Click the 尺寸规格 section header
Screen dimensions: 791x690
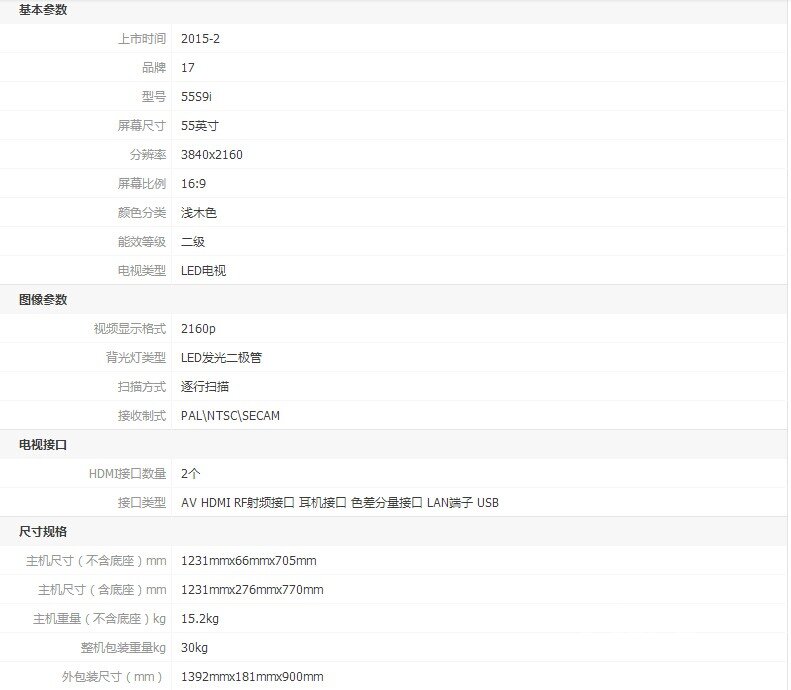point(43,532)
